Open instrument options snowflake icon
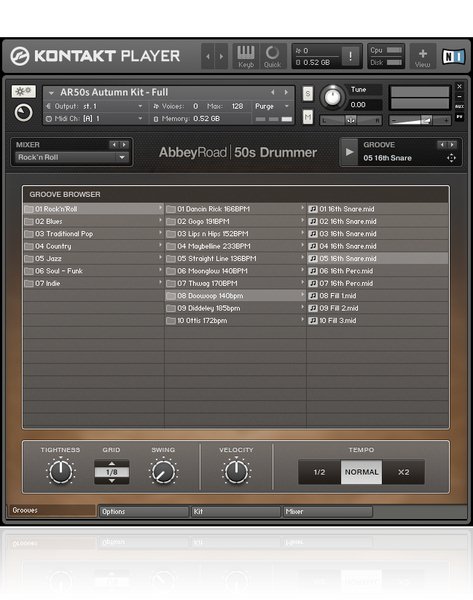Image resolution: width=473 pixels, height=600 pixels. (23, 91)
